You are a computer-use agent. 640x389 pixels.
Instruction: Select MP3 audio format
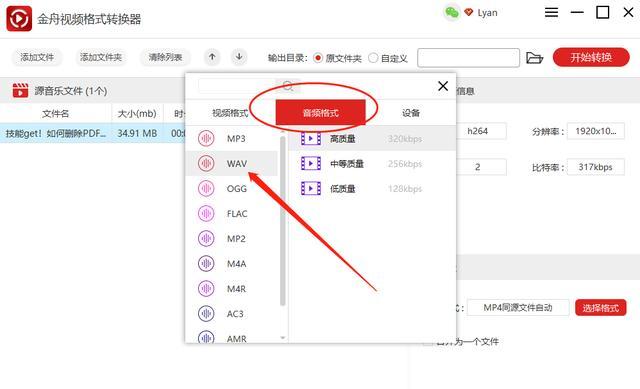tap(231, 138)
